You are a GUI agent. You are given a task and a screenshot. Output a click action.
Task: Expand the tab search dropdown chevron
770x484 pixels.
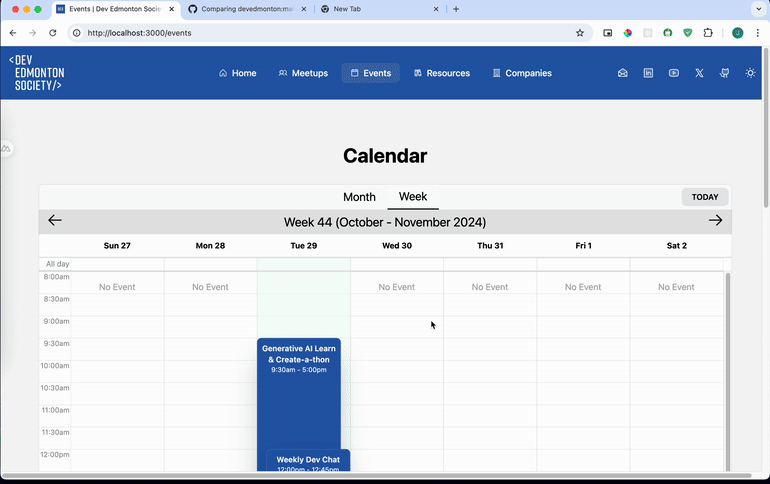758,9
